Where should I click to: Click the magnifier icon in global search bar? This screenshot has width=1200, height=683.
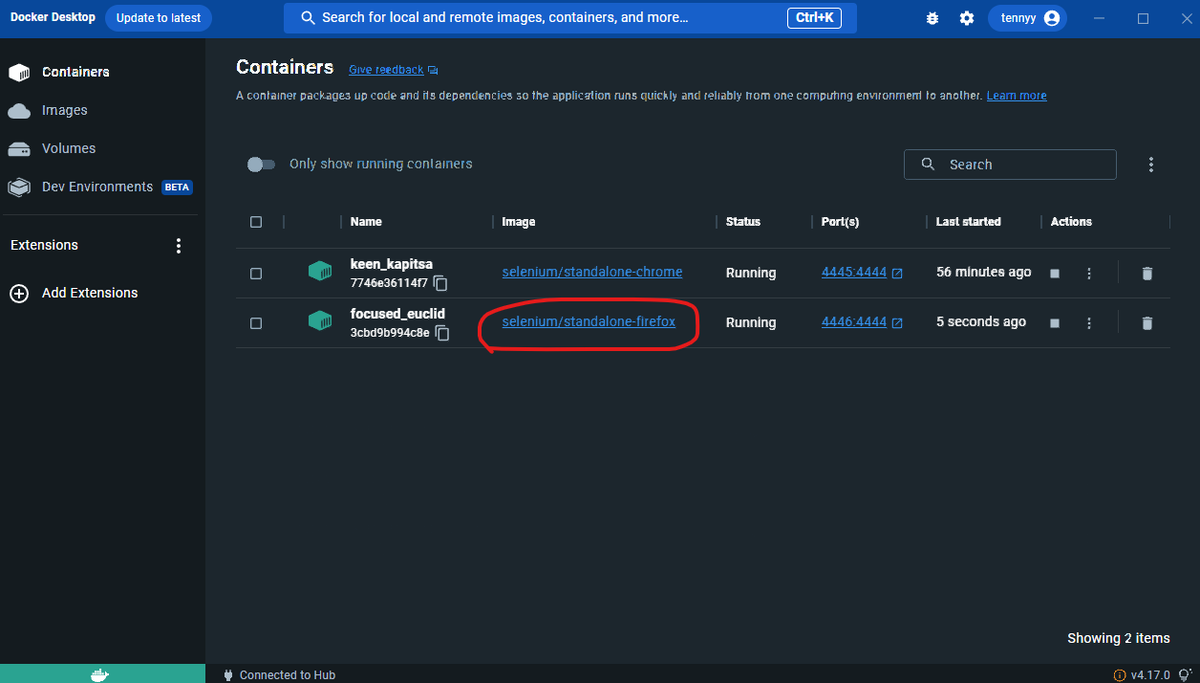[309, 18]
